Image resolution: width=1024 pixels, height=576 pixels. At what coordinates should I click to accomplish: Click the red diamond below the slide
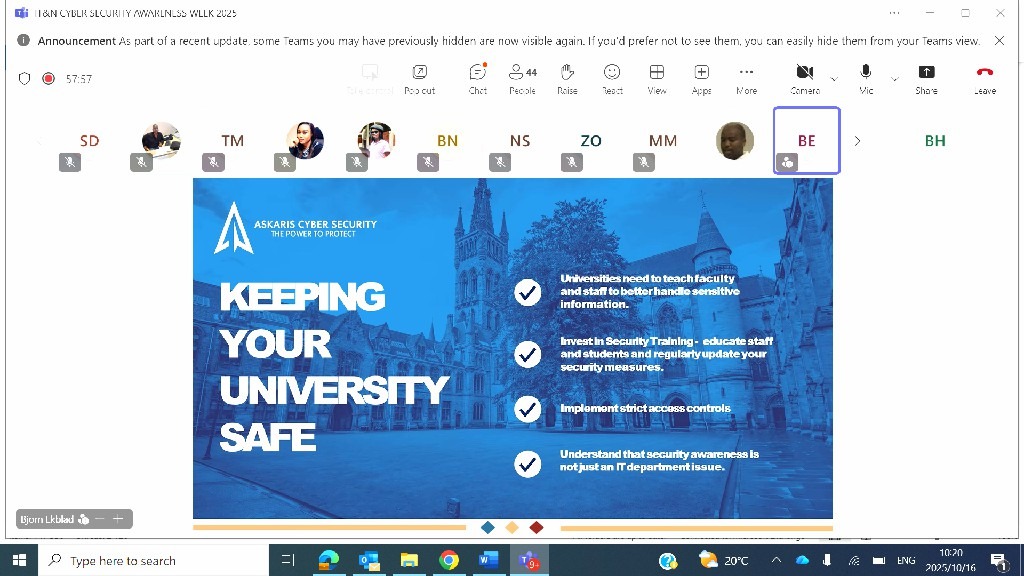536,527
